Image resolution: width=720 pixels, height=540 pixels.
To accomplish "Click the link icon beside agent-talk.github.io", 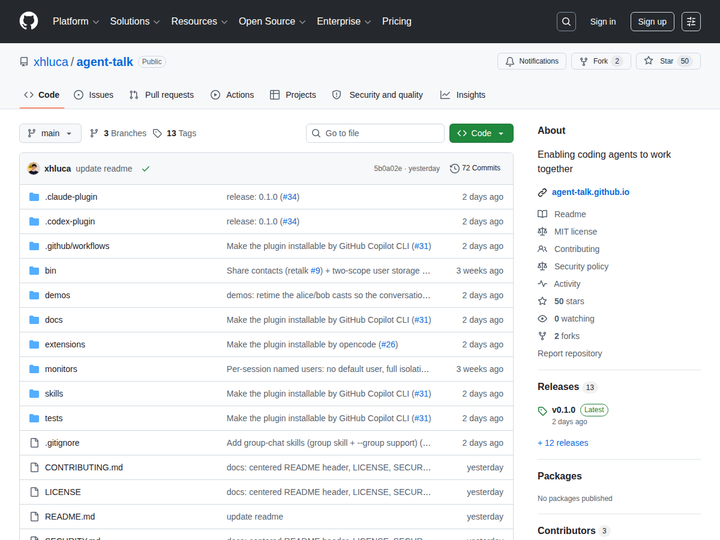I will click(542, 192).
